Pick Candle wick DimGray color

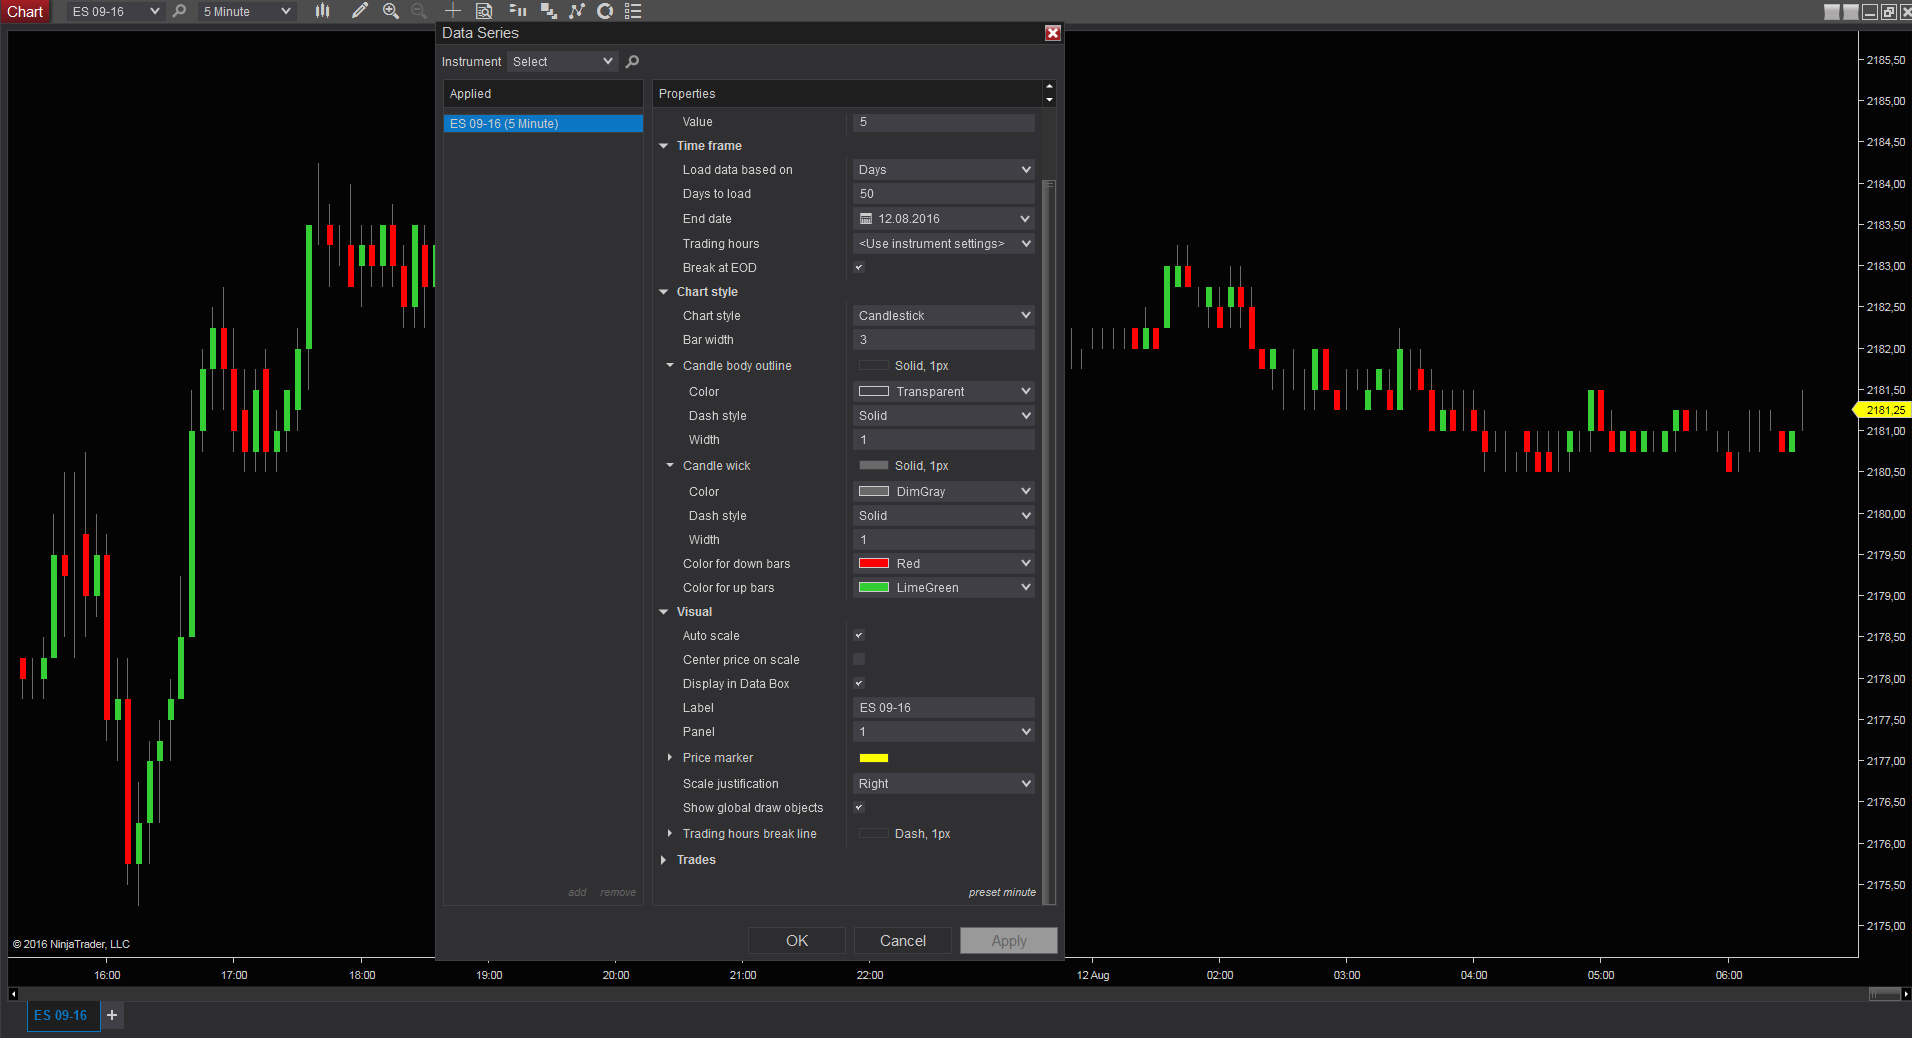944,492
